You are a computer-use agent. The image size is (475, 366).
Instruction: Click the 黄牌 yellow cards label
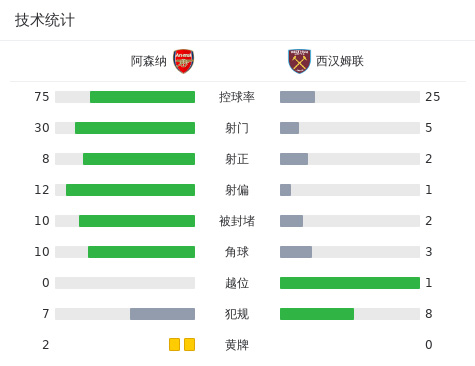pyautogui.click(x=237, y=345)
